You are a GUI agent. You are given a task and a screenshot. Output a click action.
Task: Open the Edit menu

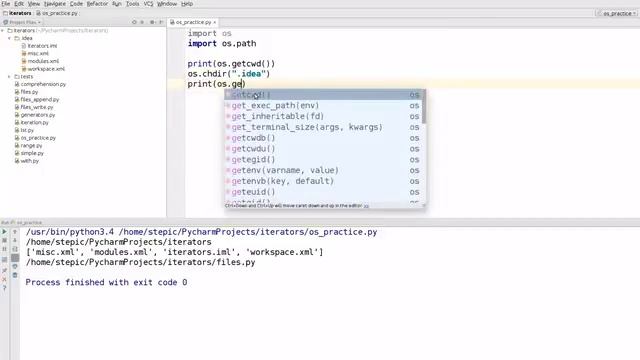19,4
